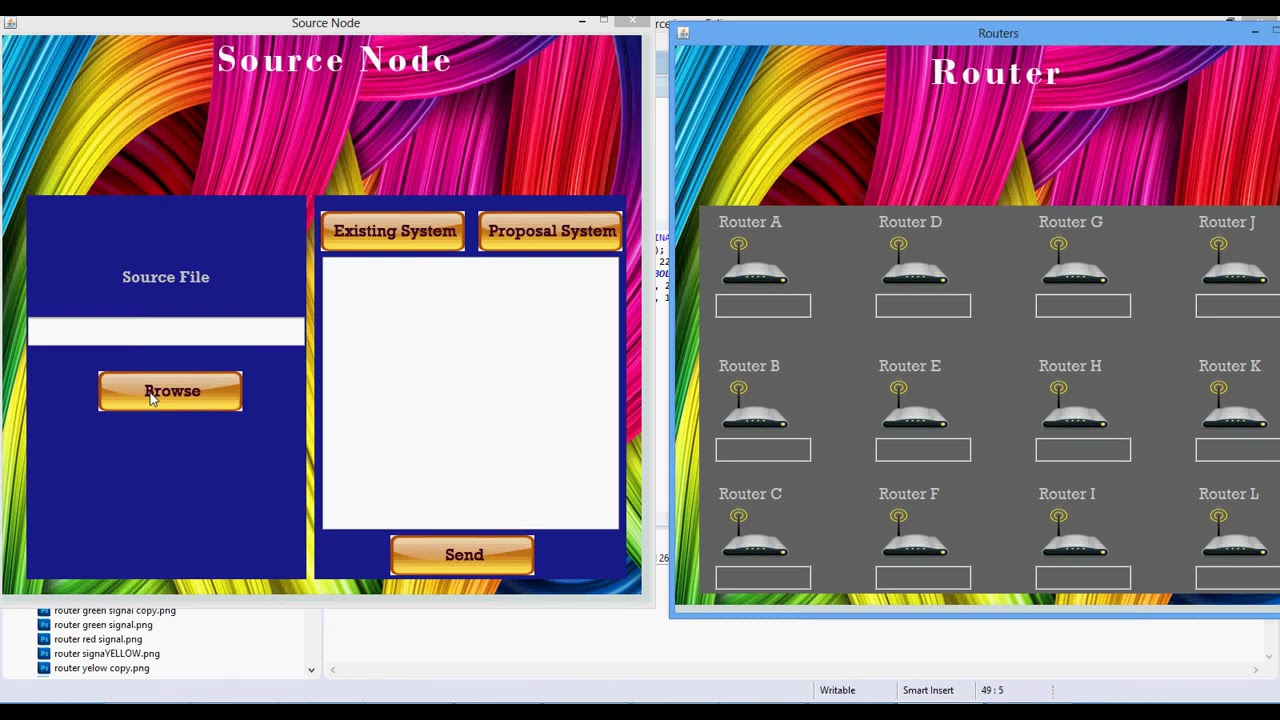Click the text box under Router H
Image resolution: width=1280 pixels, height=720 pixels.
click(1083, 449)
